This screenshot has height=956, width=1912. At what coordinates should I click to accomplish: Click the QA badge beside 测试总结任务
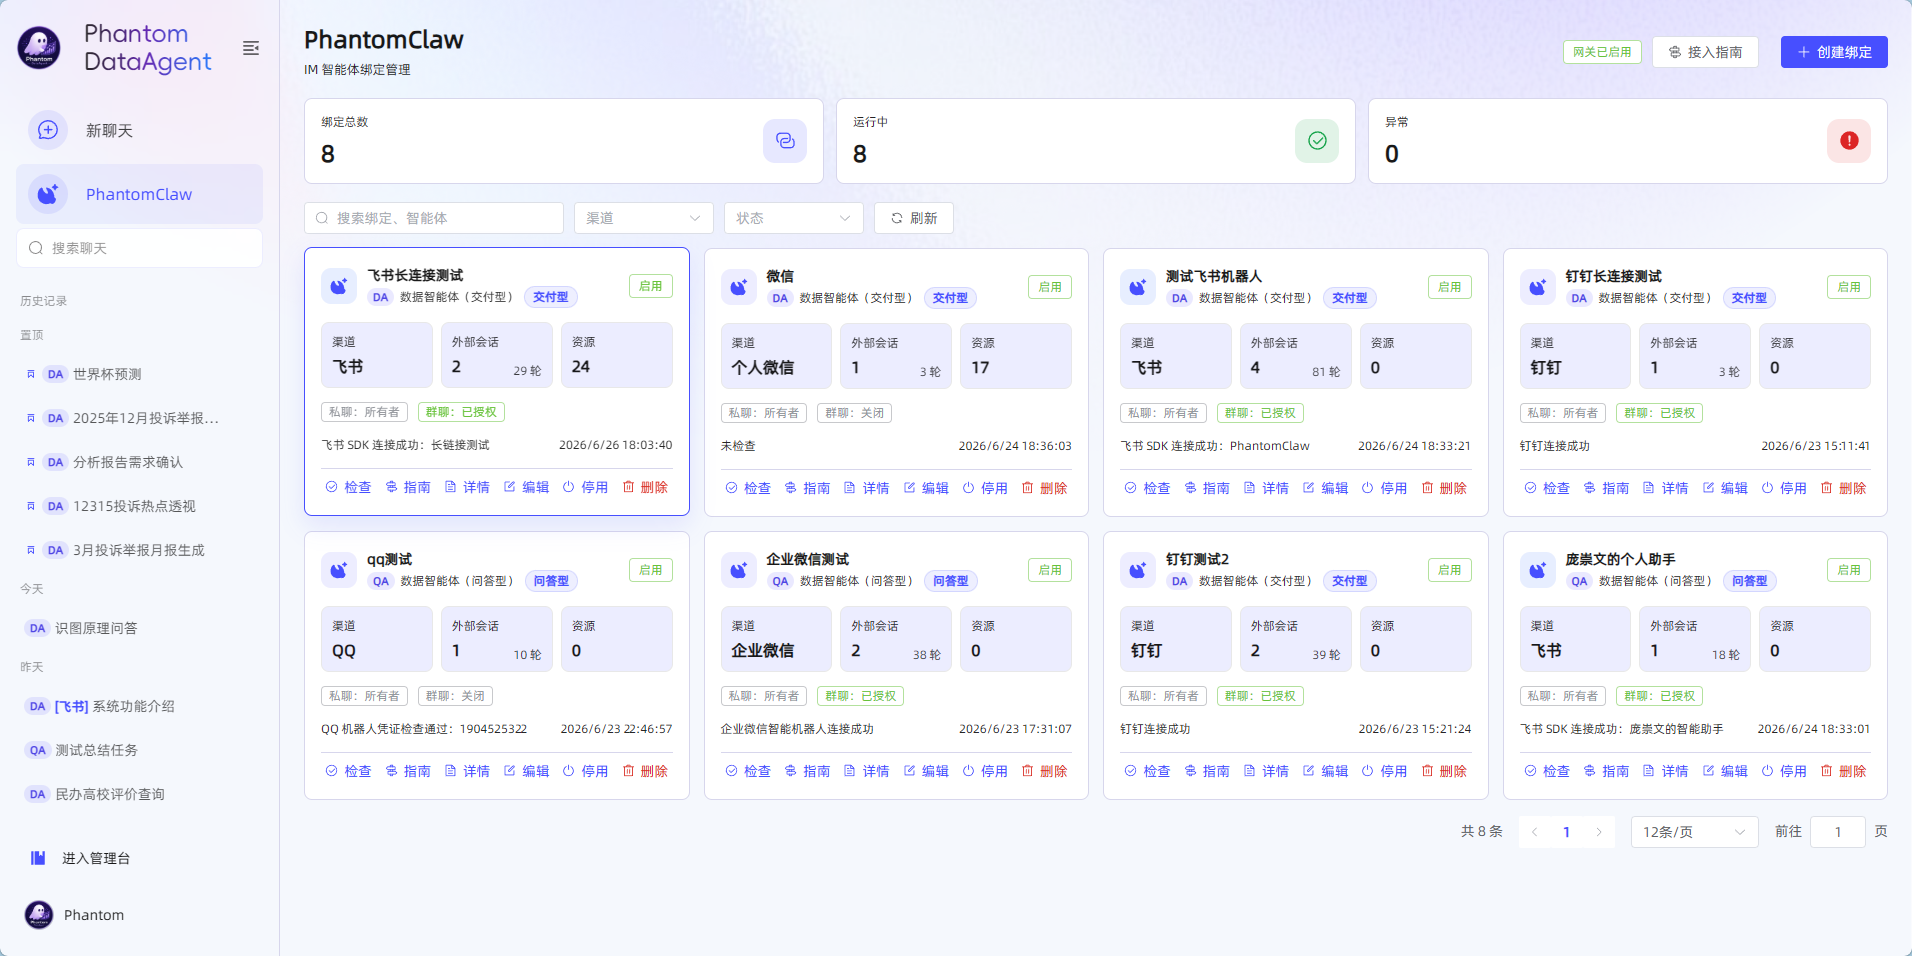[x=37, y=750]
